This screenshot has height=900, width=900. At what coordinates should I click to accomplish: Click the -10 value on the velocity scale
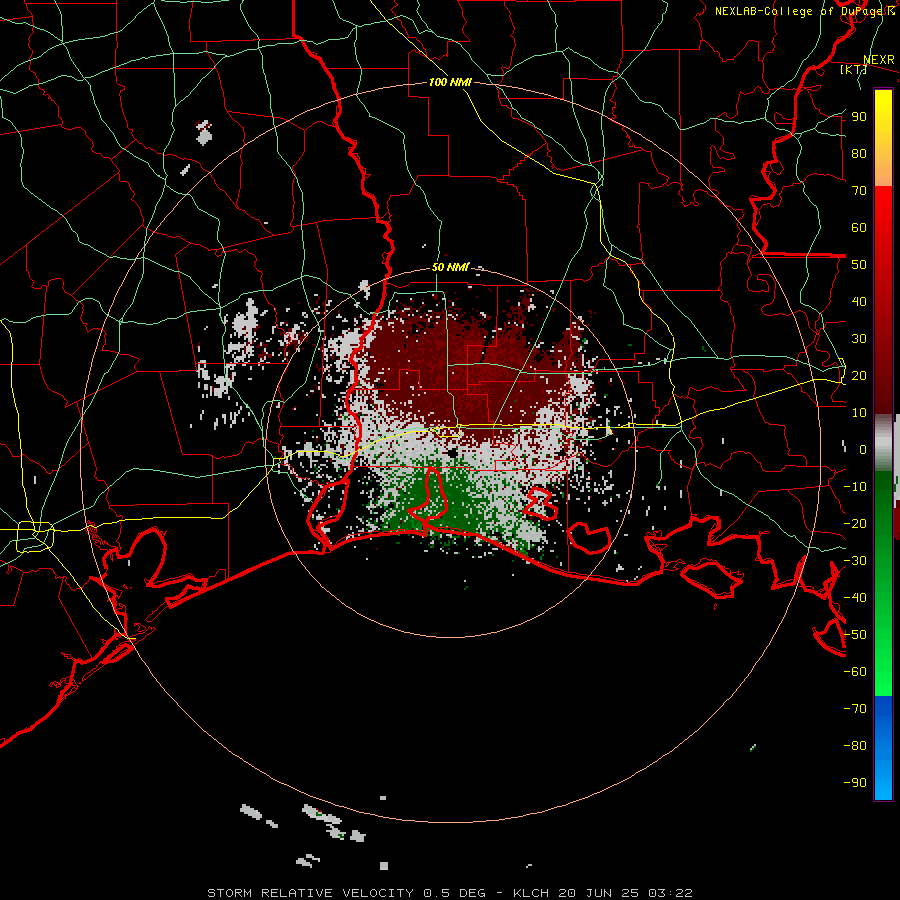(855, 487)
